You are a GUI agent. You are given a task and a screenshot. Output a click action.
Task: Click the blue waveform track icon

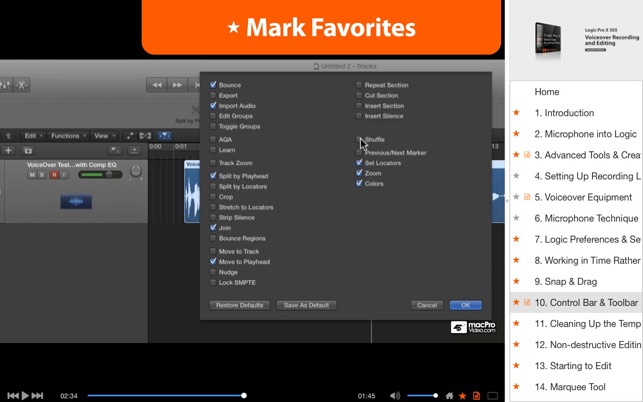76,201
